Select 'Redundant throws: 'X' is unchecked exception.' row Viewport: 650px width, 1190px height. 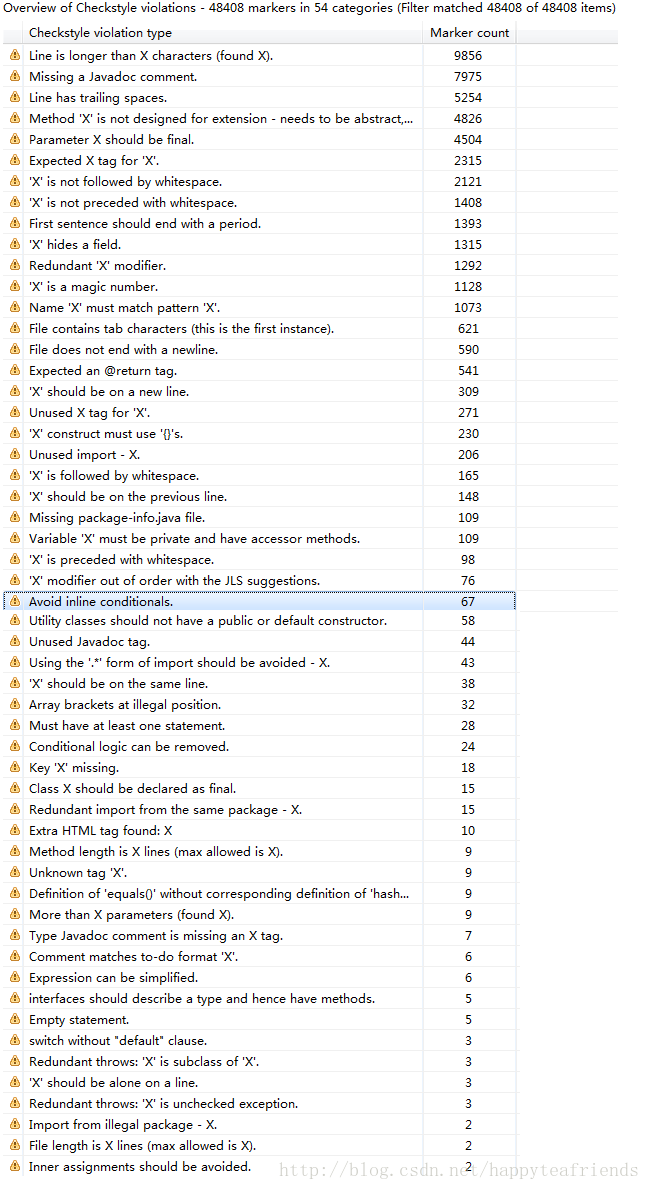260,1103
